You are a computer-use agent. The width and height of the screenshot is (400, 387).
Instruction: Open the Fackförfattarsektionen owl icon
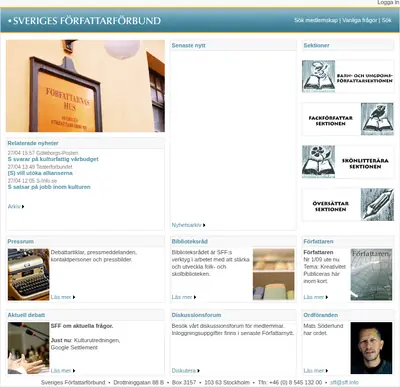[x=377, y=119]
